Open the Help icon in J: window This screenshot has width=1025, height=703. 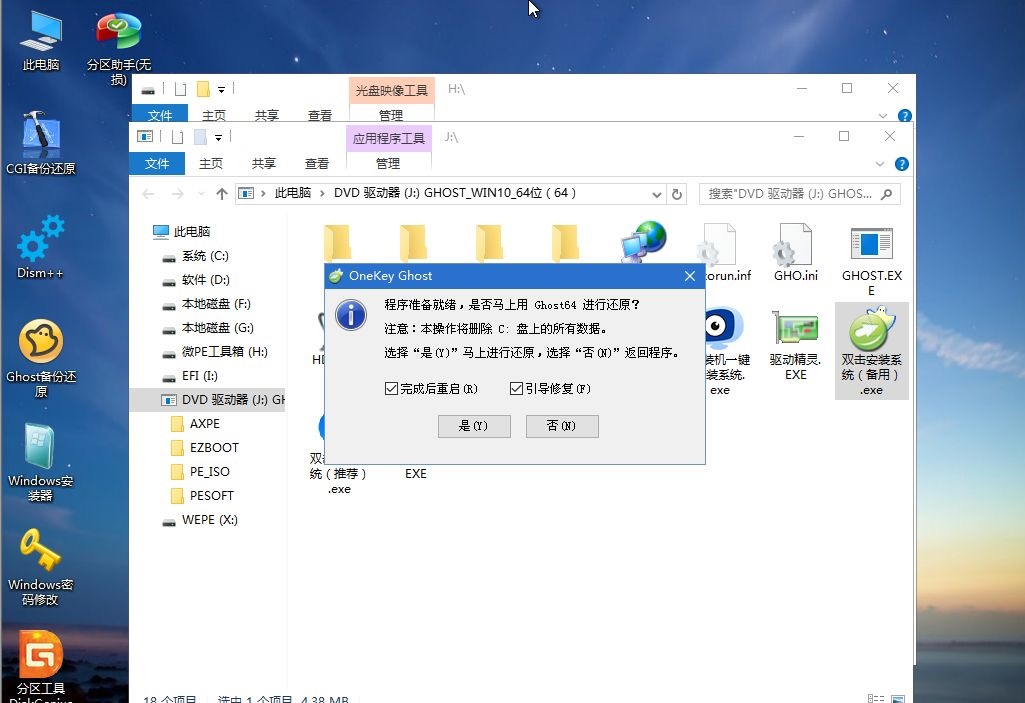(901, 164)
